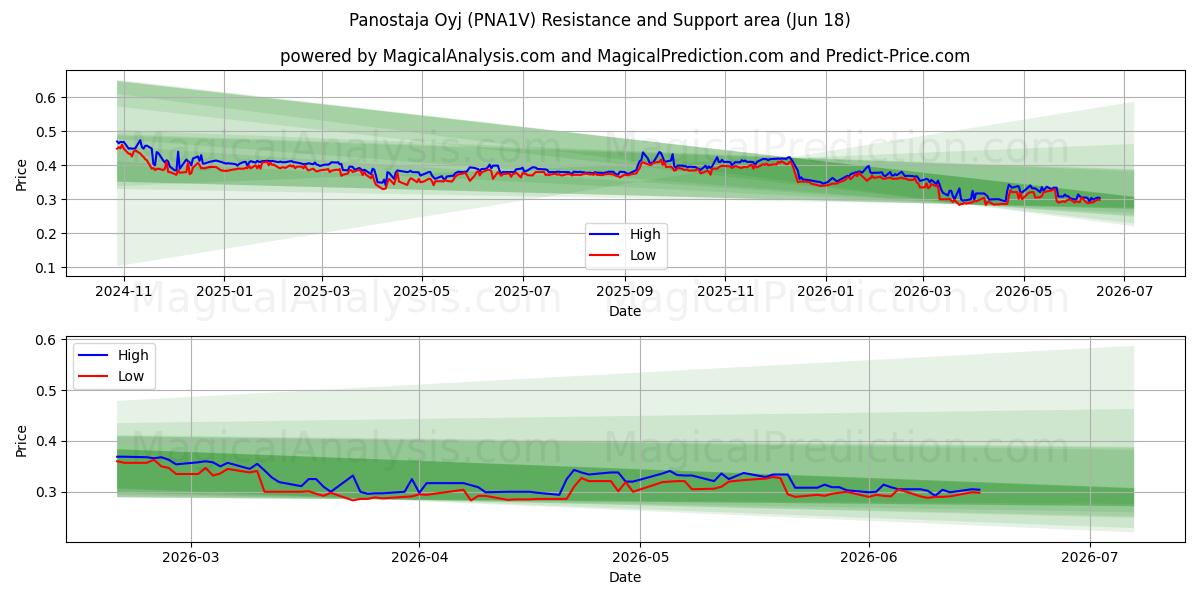This screenshot has width=1200, height=600.
Task: Click the '2026-01' date tick label
Action: (x=825, y=293)
